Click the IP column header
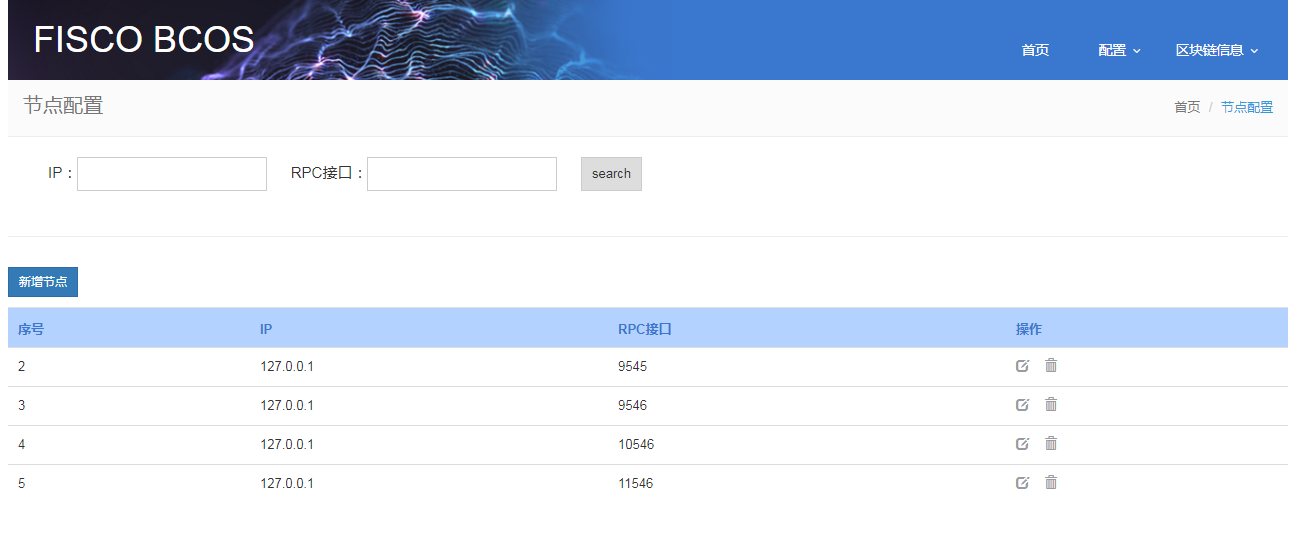 [266, 329]
